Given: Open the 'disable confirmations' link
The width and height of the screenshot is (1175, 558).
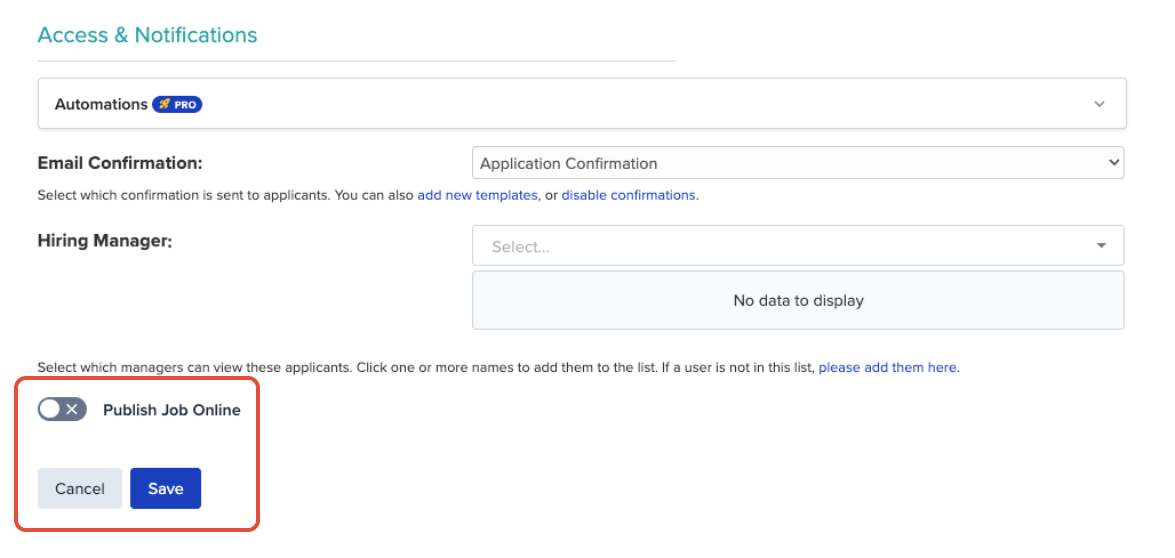Looking at the screenshot, I should click(x=629, y=195).
